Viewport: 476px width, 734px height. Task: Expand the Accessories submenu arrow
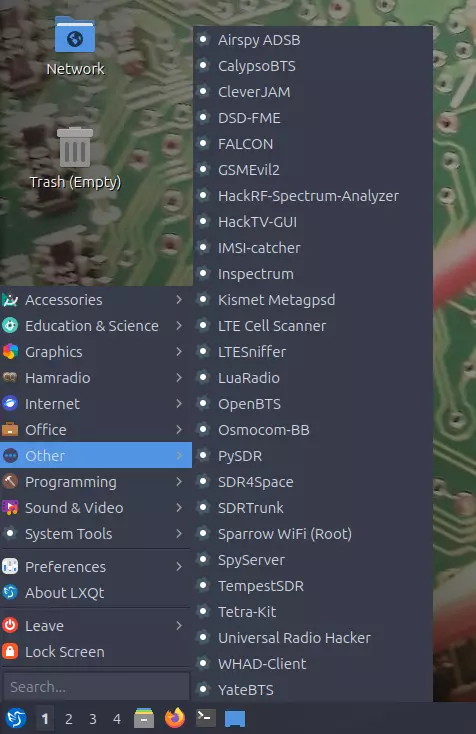179,300
